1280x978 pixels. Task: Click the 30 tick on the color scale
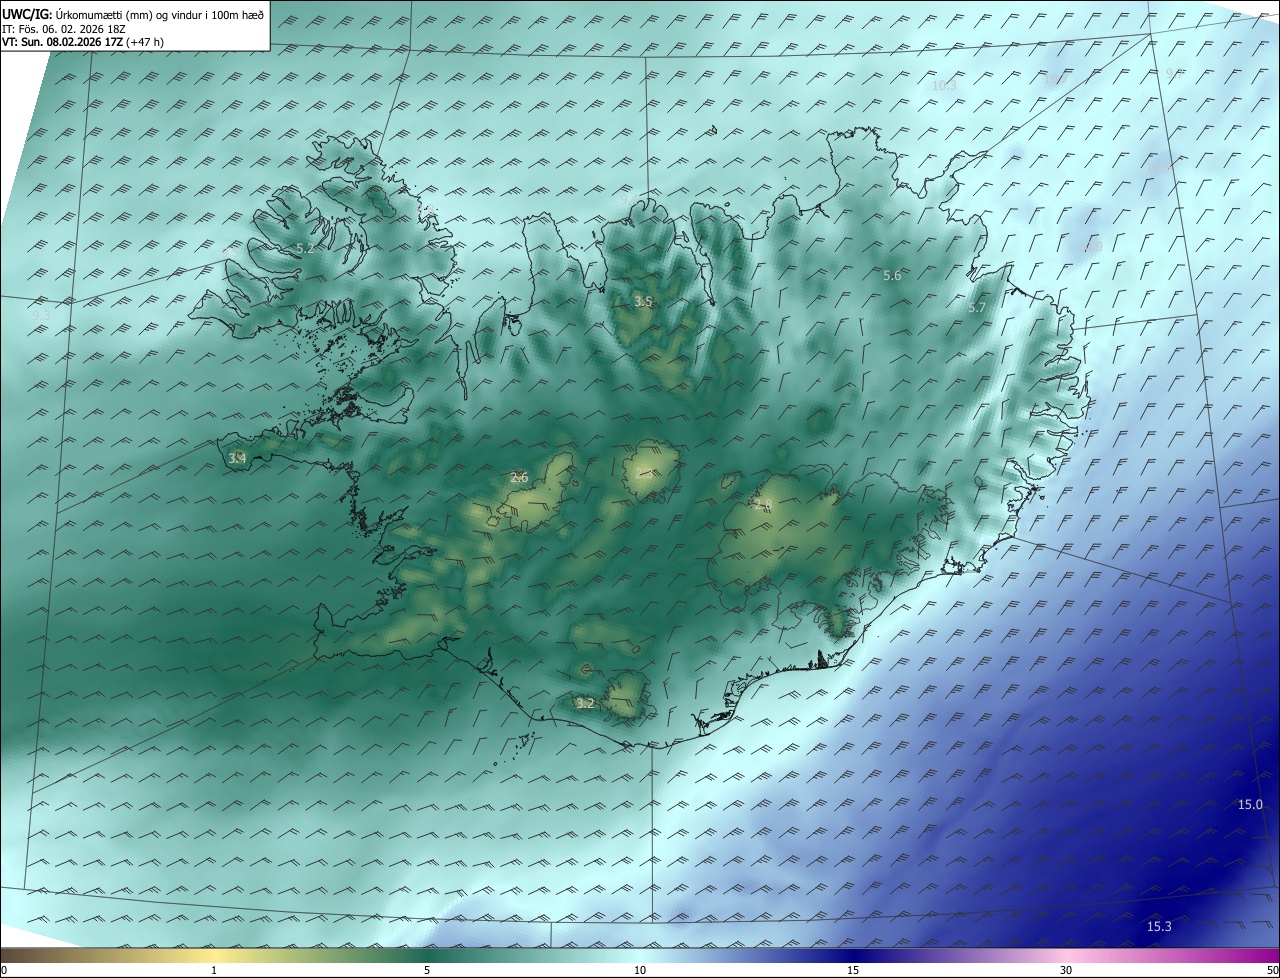point(1066,970)
